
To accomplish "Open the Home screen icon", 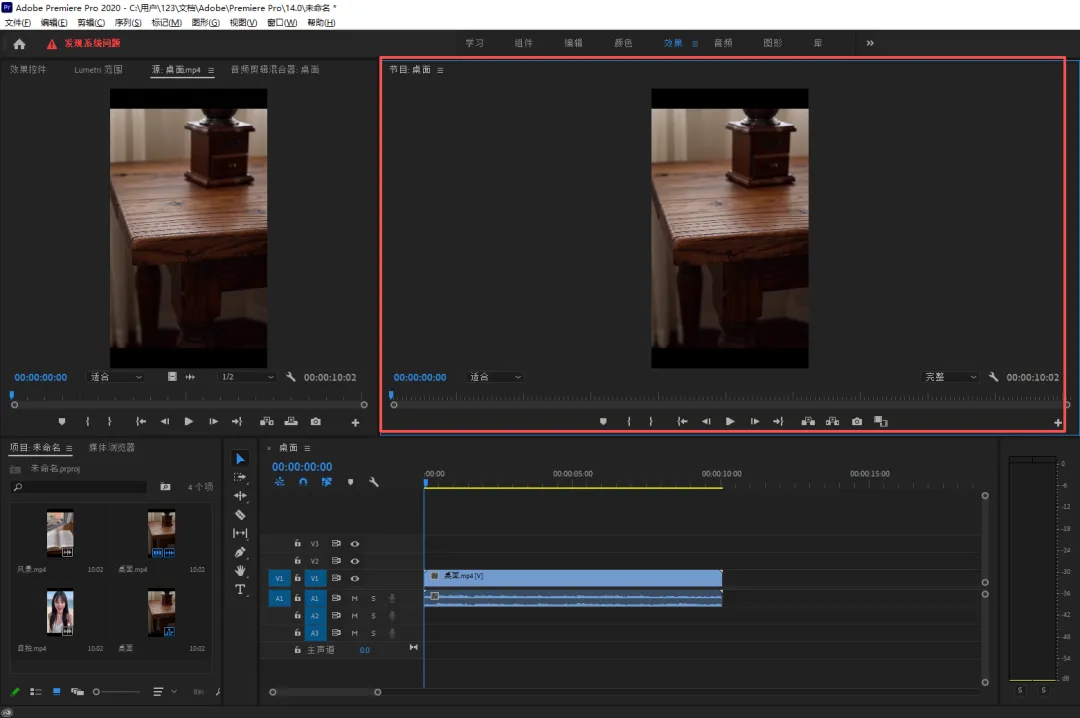I will [x=19, y=44].
